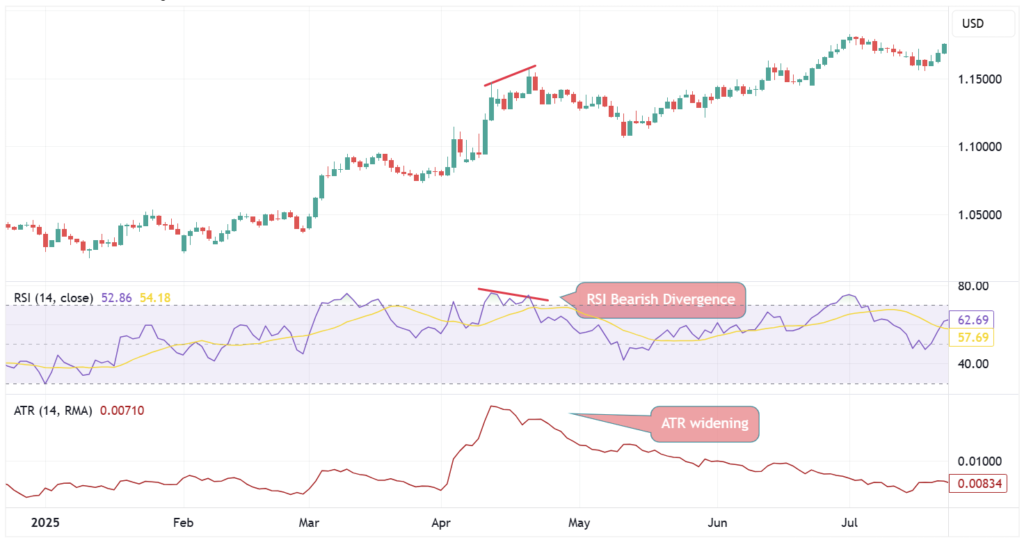Click the 80.00 level on RSI axis
1024x545 pixels.
(973, 286)
